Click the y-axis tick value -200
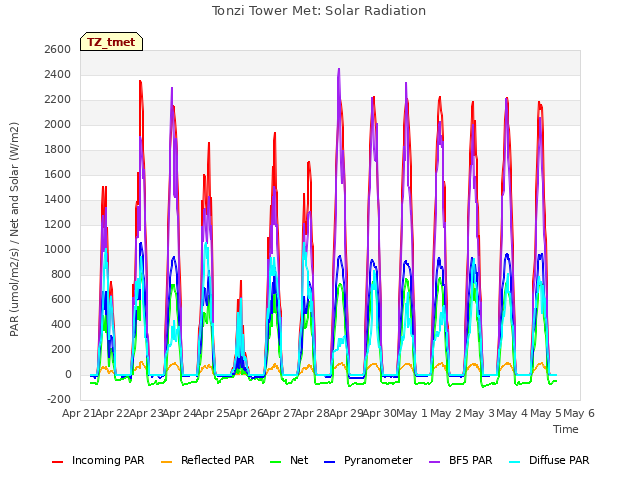Screen dimensions: 640x480 point(59,399)
